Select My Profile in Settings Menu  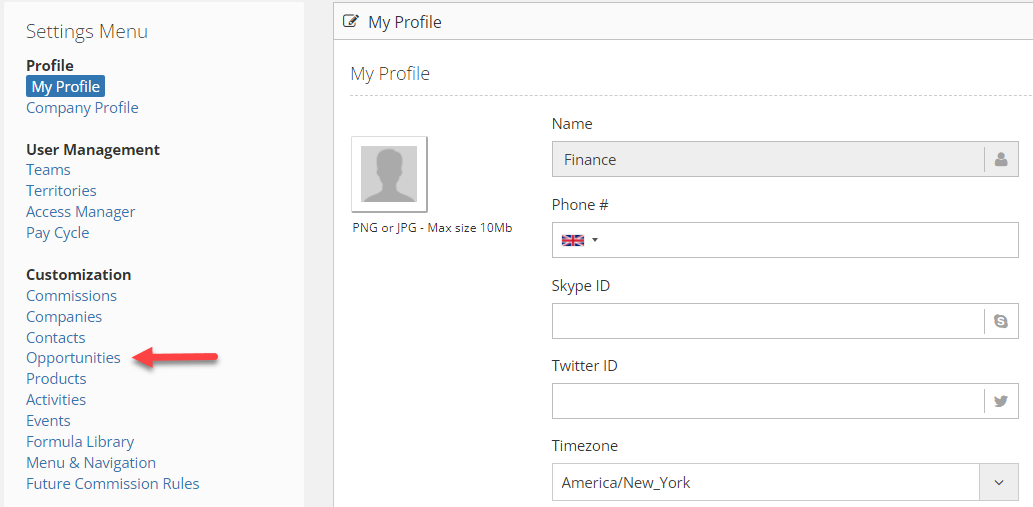coord(65,86)
